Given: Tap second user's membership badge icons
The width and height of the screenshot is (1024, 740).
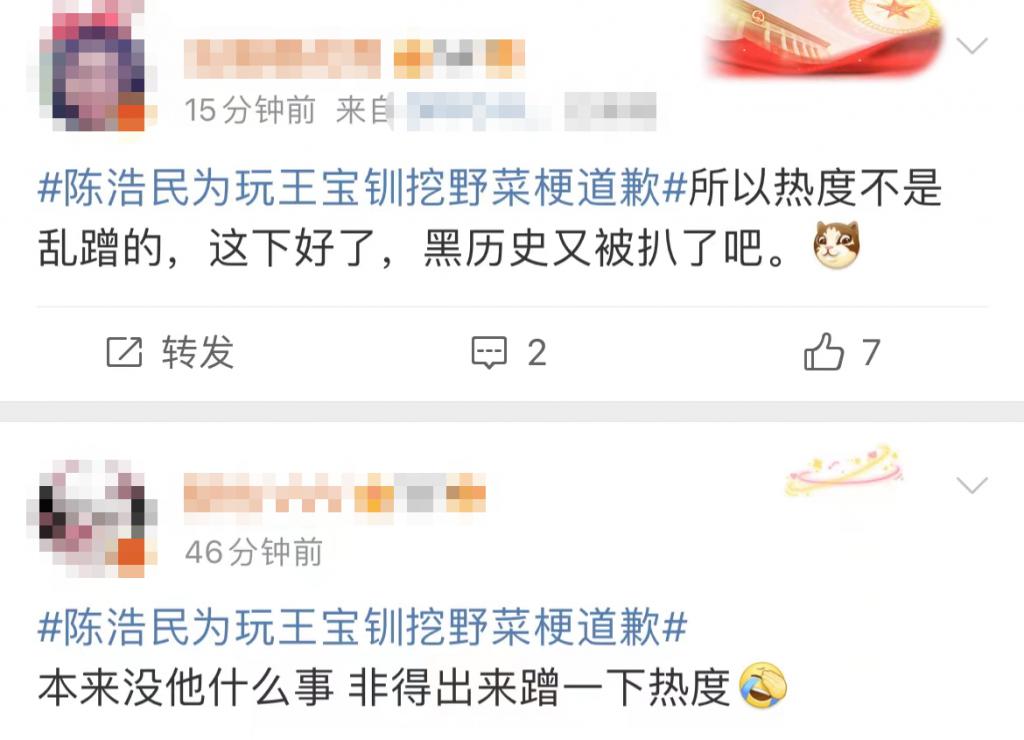Looking at the screenshot, I should pyautogui.click(x=420, y=492).
